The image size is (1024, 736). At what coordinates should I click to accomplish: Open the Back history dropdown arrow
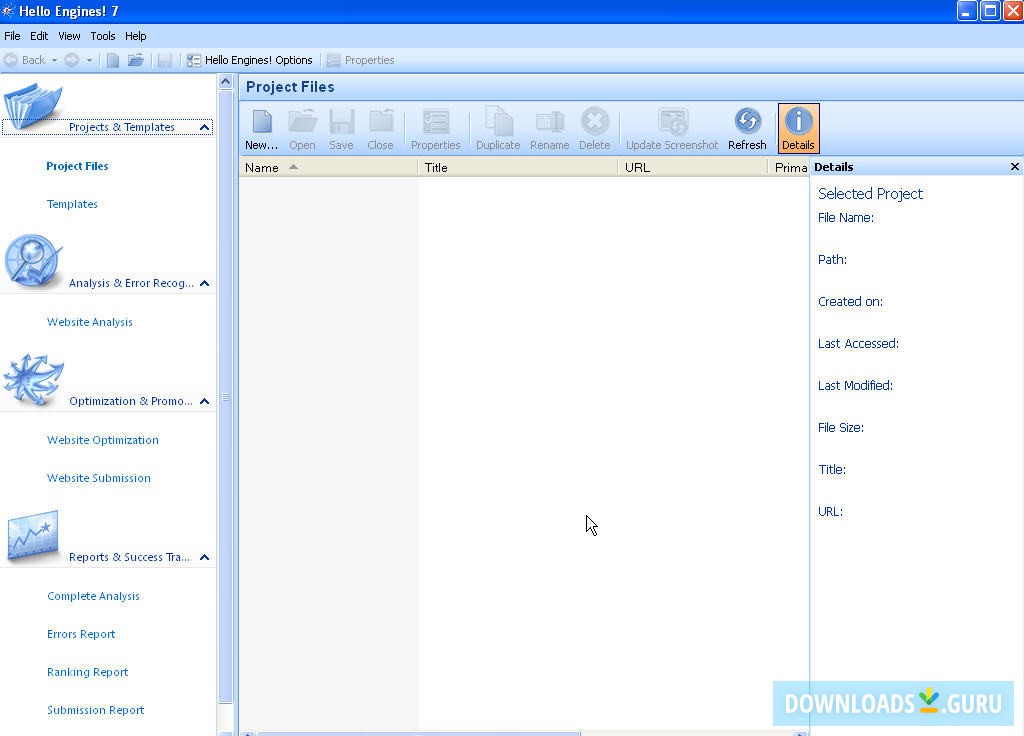[x=54, y=60]
